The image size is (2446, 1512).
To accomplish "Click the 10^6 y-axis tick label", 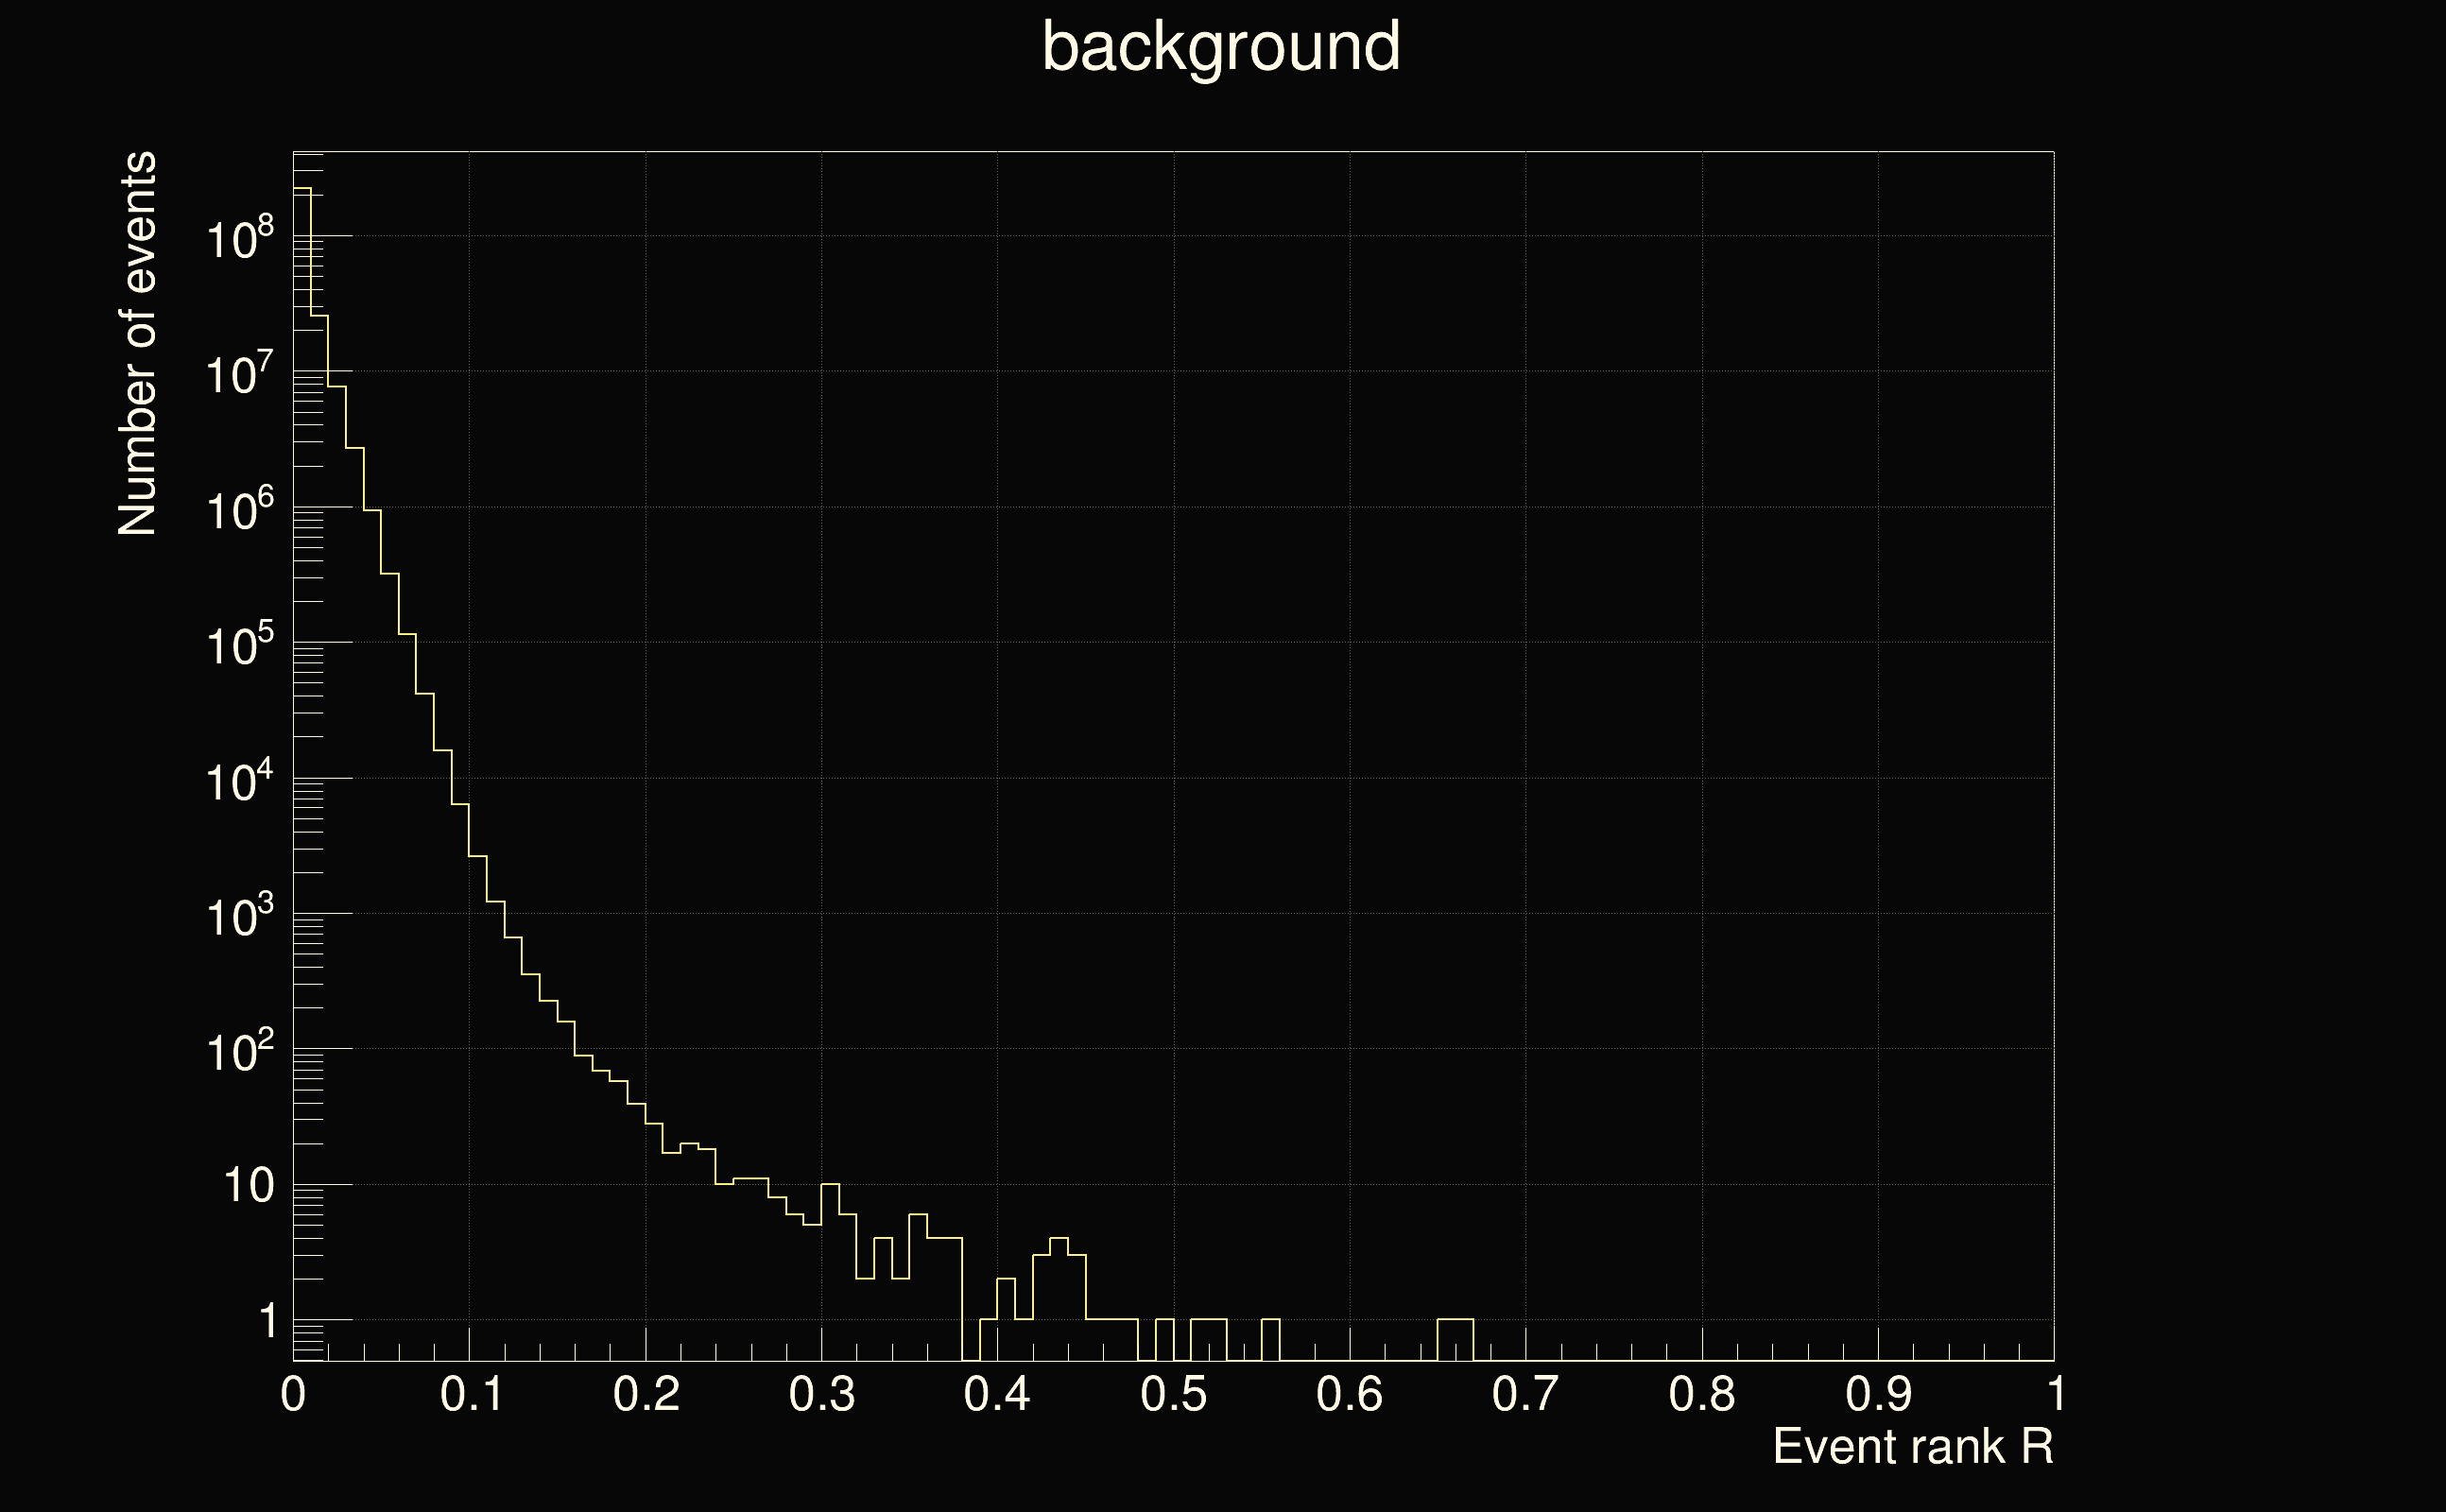I will coord(239,511).
